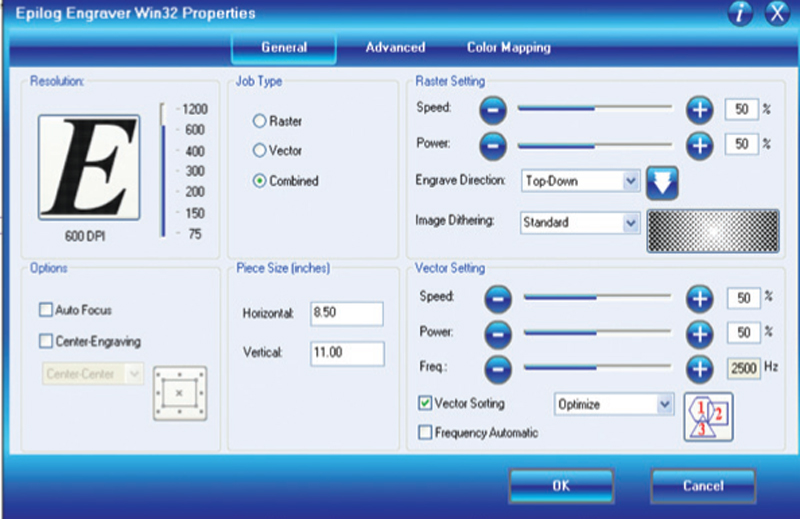Screen dimensions: 800x519
Task: Decrease Raster Power with minus button
Action: [493, 145]
